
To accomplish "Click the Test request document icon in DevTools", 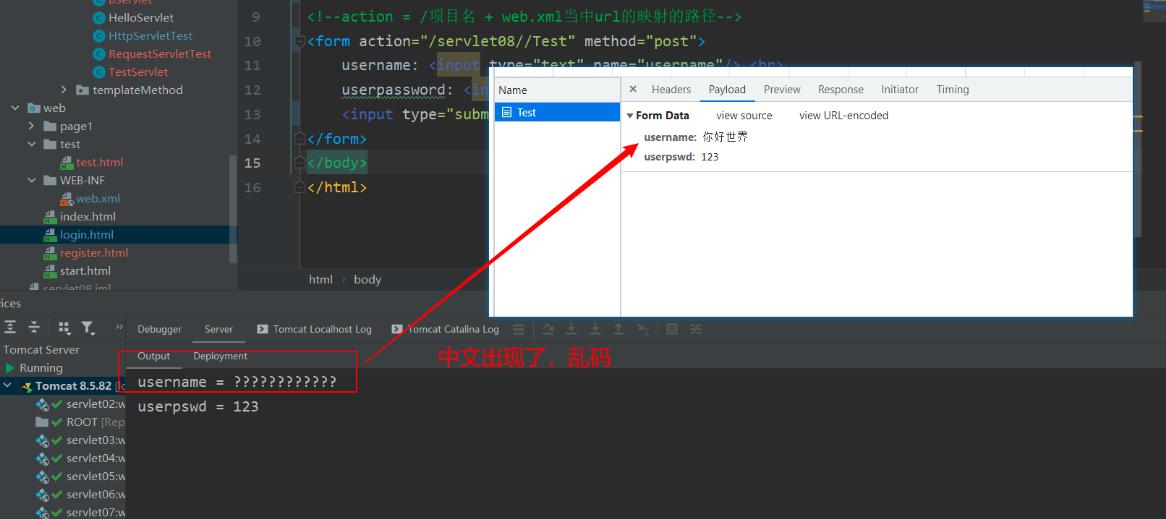I will click(x=506, y=112).
